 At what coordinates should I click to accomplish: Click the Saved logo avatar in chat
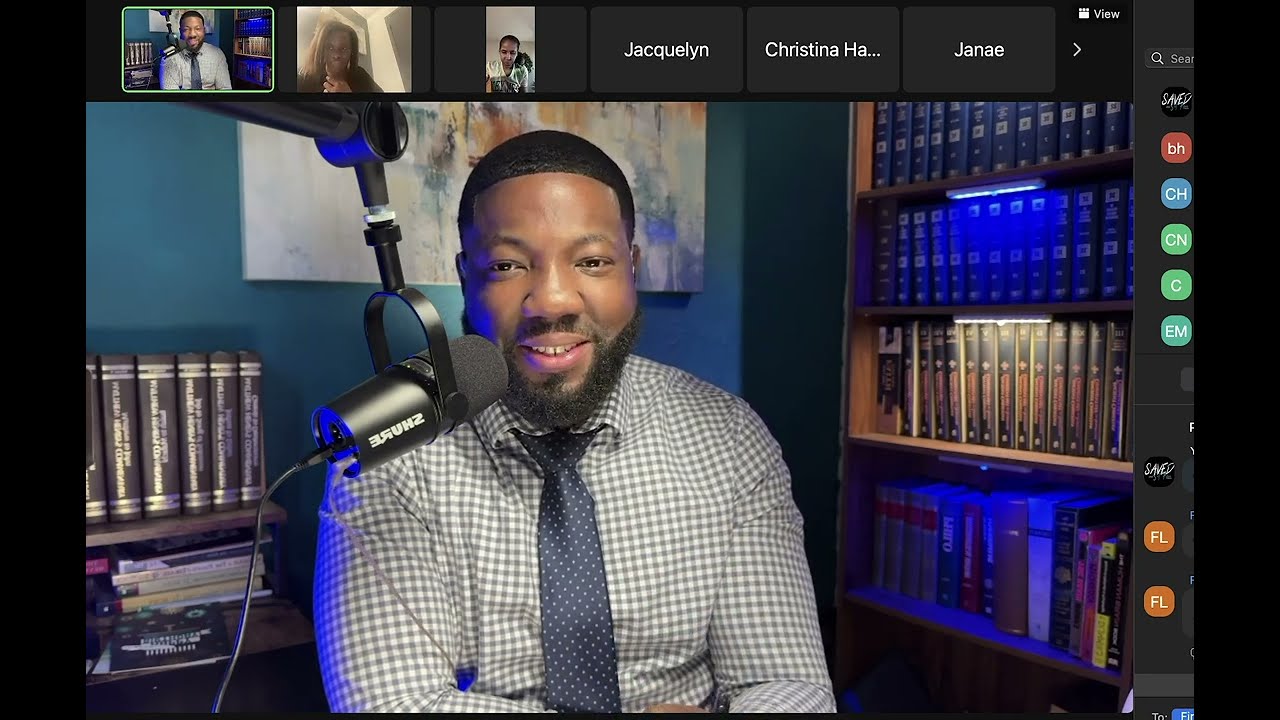1159,472
